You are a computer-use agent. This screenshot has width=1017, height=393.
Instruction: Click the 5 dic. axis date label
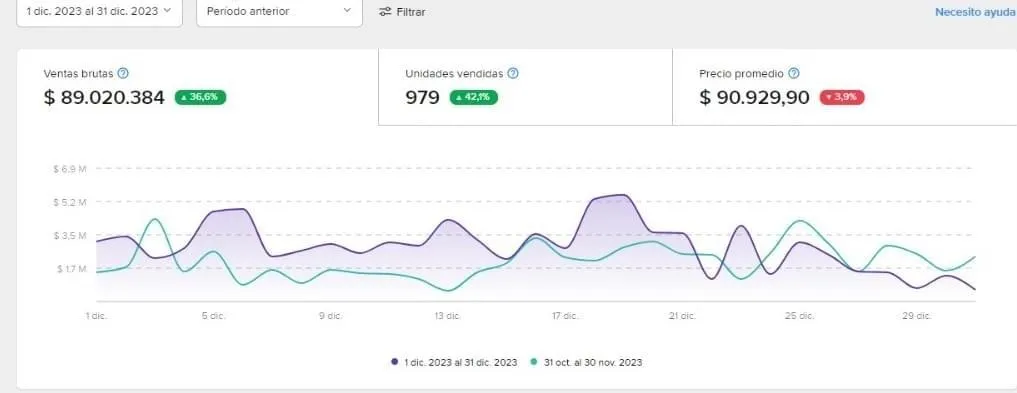tap(213, 316)
